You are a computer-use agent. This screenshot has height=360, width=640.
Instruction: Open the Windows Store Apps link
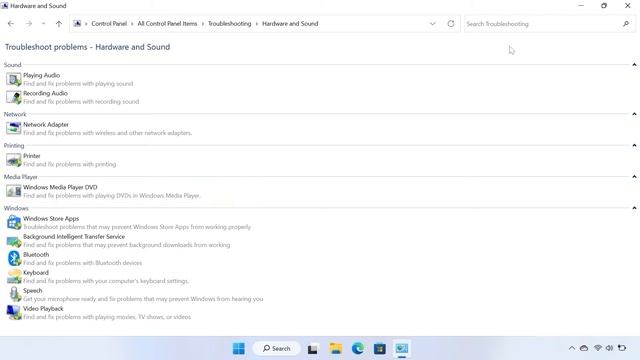(x=51, y=219)
